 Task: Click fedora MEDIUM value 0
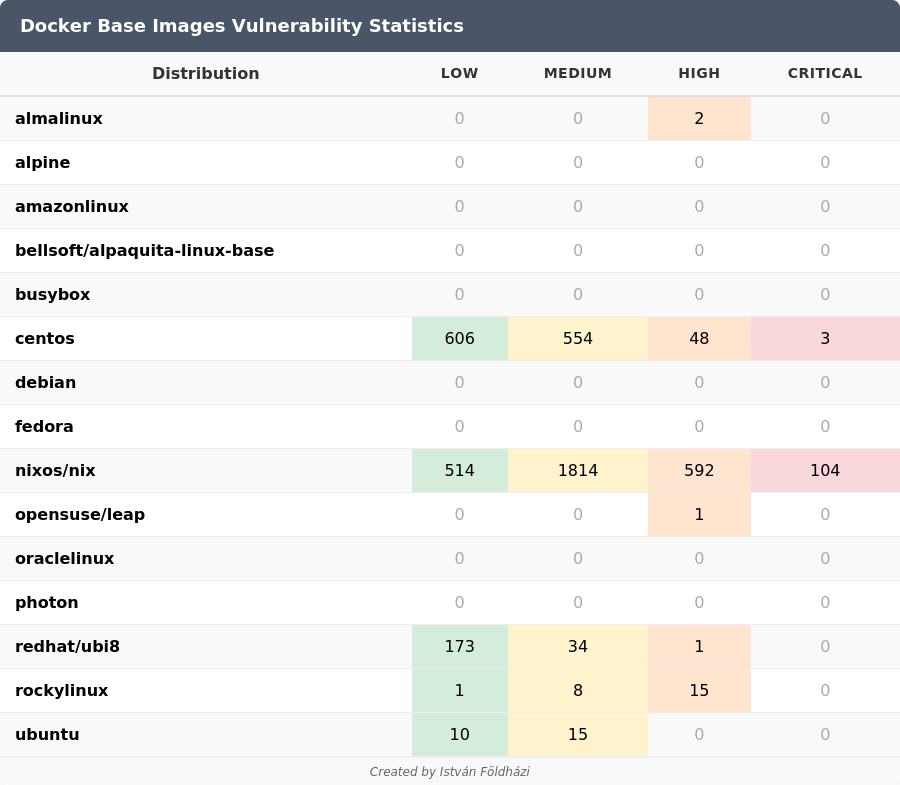(577, 426)
